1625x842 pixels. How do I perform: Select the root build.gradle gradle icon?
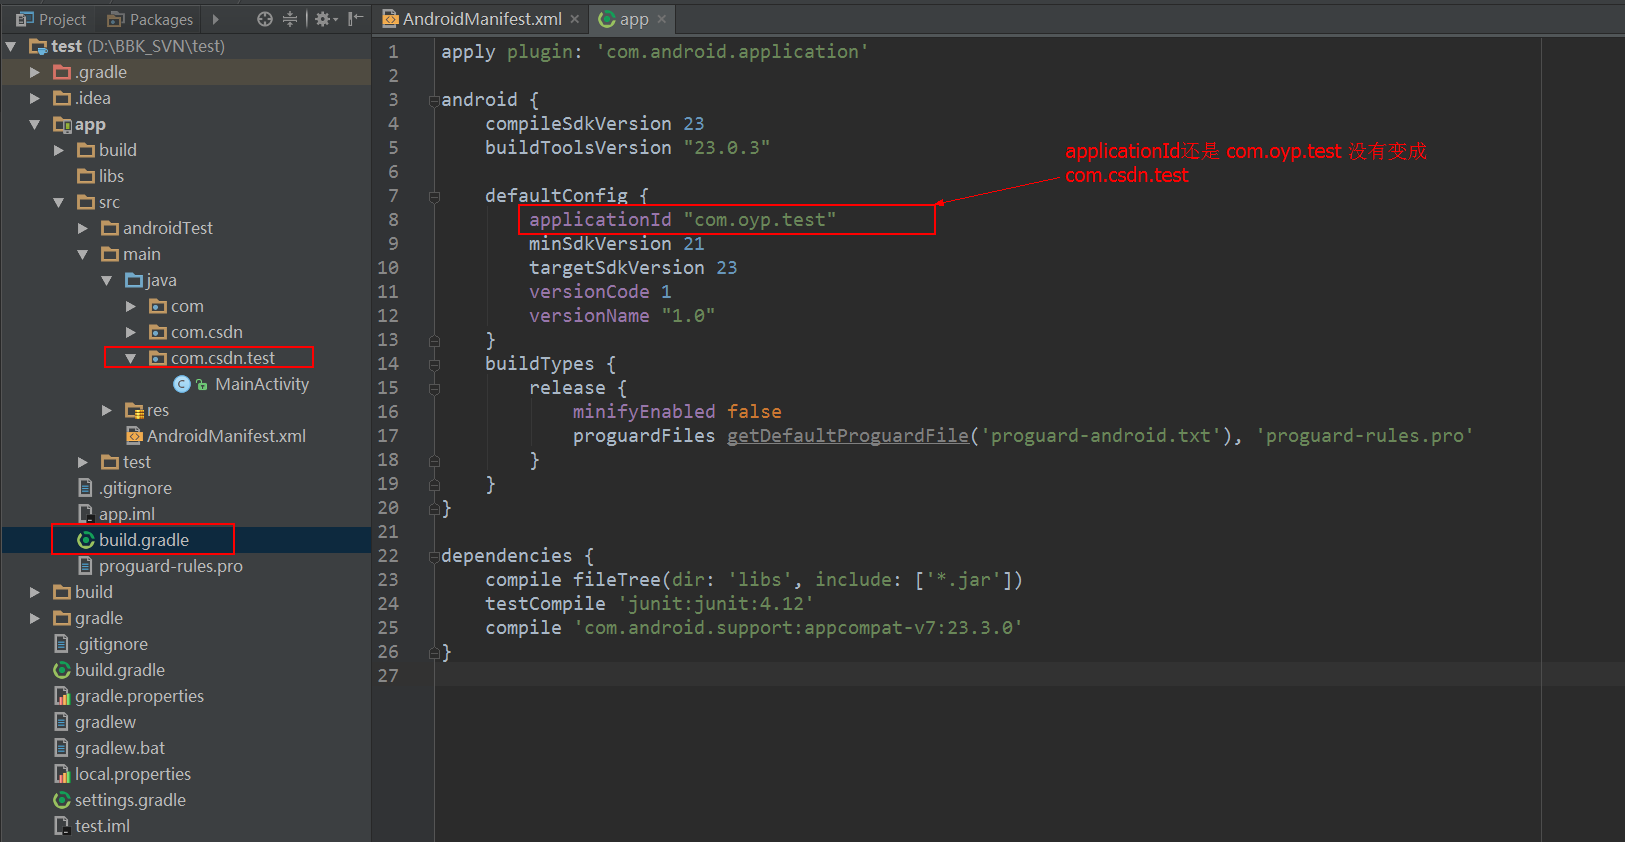pyautogui.click(x=62, y=670)
